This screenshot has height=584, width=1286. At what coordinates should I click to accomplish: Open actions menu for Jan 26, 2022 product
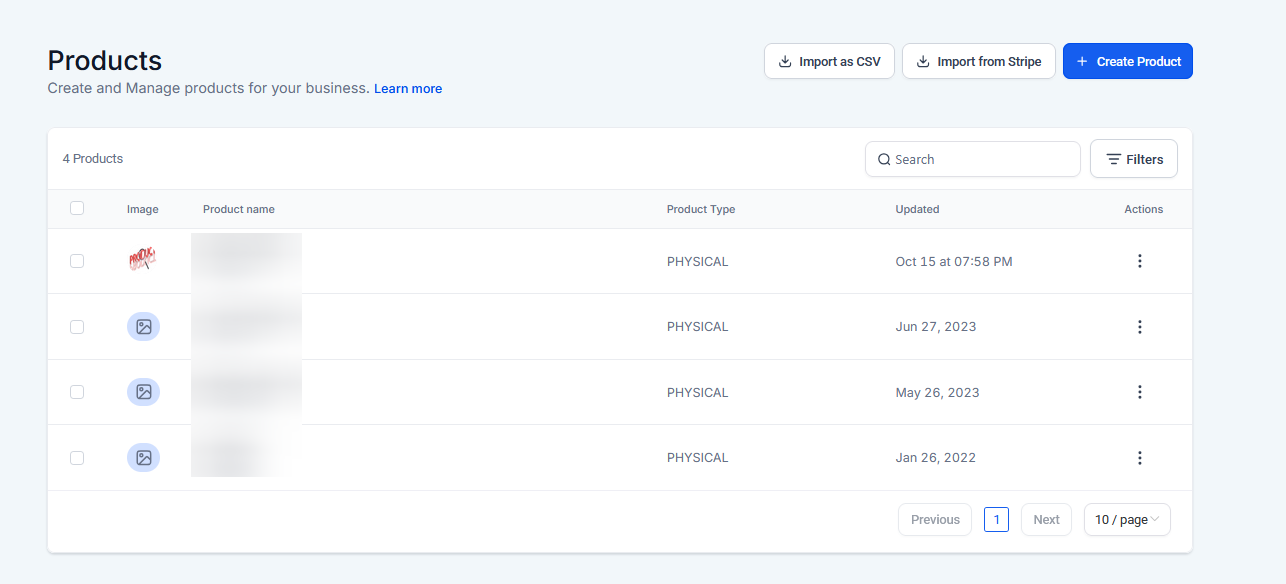(x=1139, y=458)
